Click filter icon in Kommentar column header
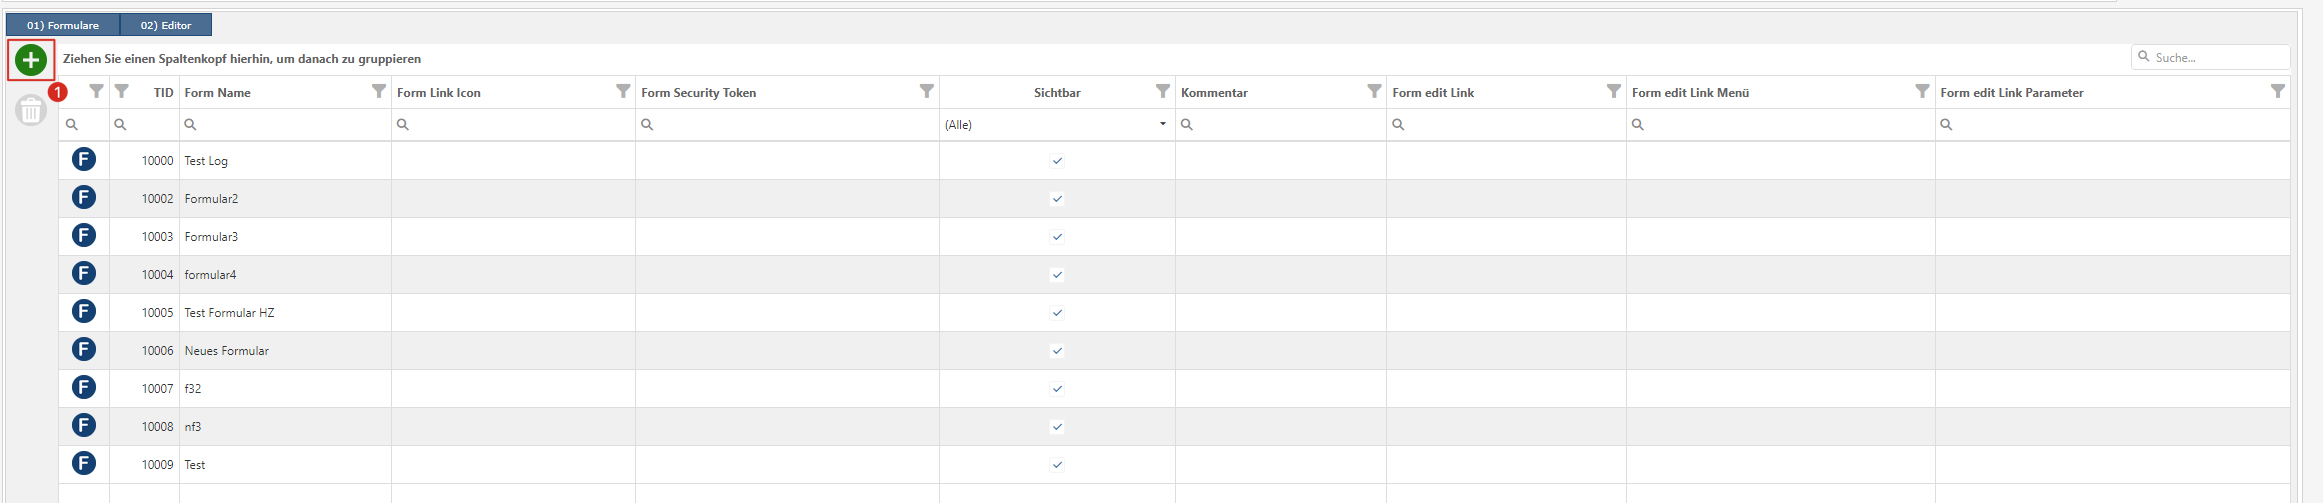Image resolution: width=2323 pixels, height=503 pixels. 1374,91
